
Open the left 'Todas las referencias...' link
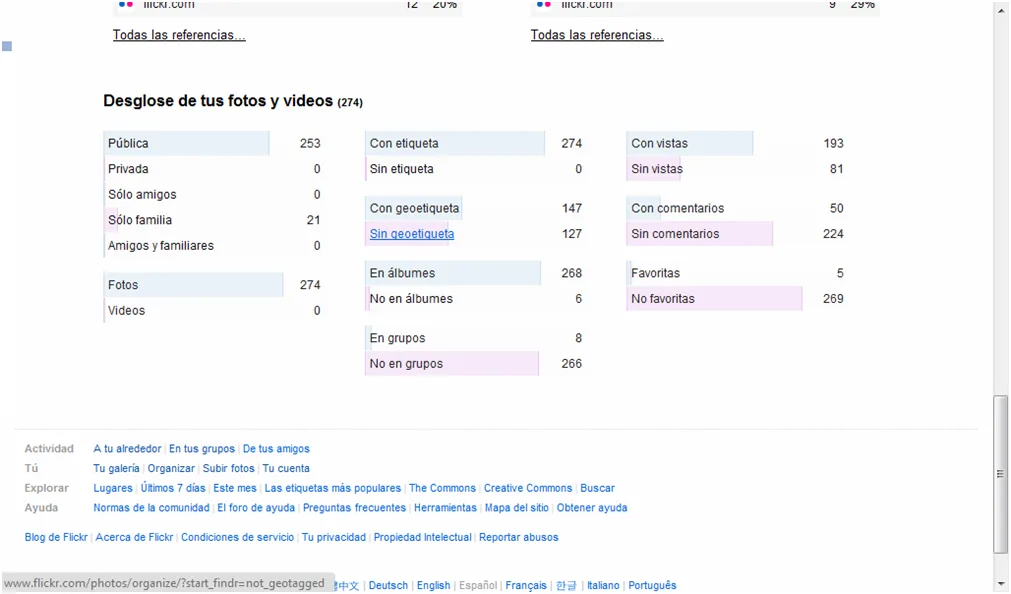[178, 34]
